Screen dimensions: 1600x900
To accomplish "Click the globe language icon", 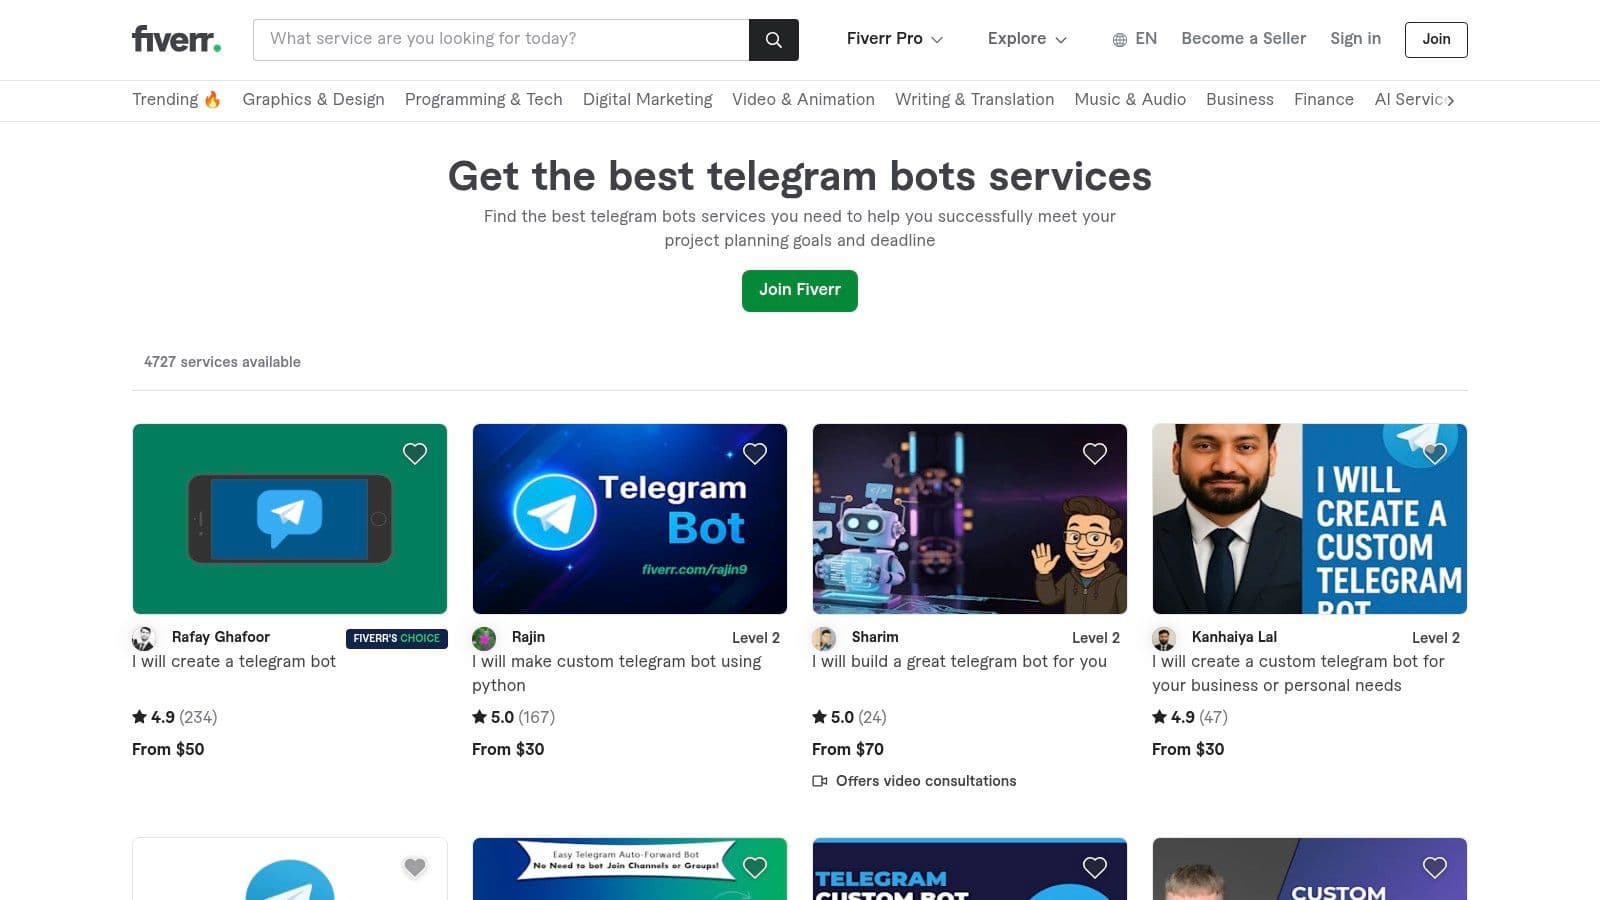I will click(1120, 40).
